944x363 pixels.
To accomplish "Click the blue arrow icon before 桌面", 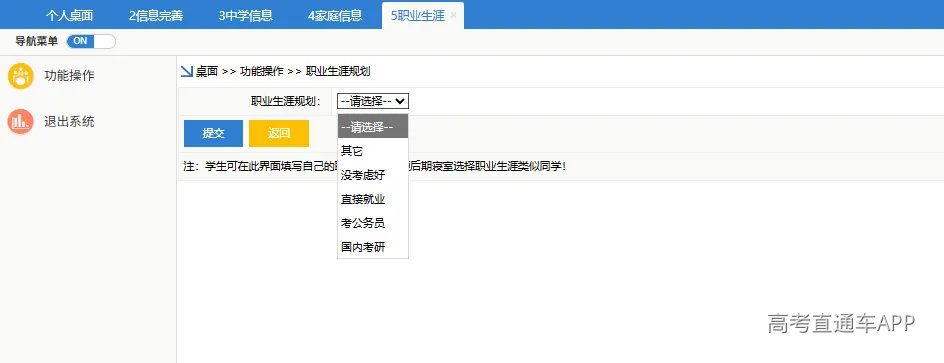I will pyautogui.click(x=187, y=71).
